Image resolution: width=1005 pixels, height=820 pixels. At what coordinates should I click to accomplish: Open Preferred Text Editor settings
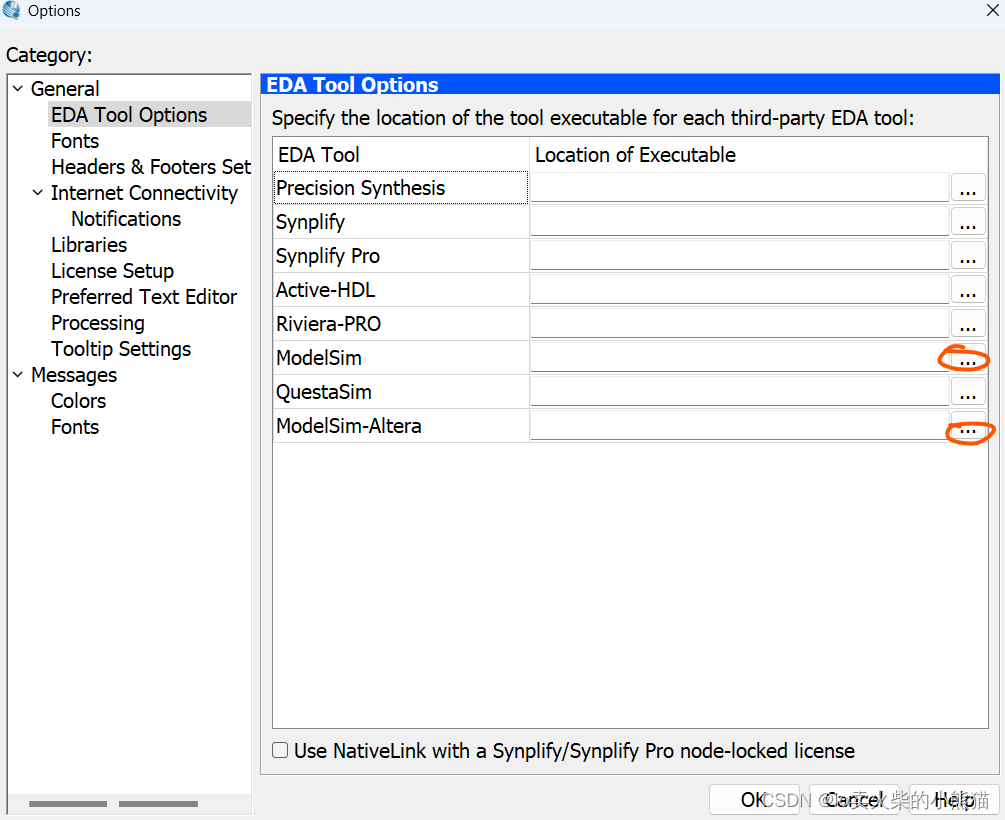[x=144, y=297]
